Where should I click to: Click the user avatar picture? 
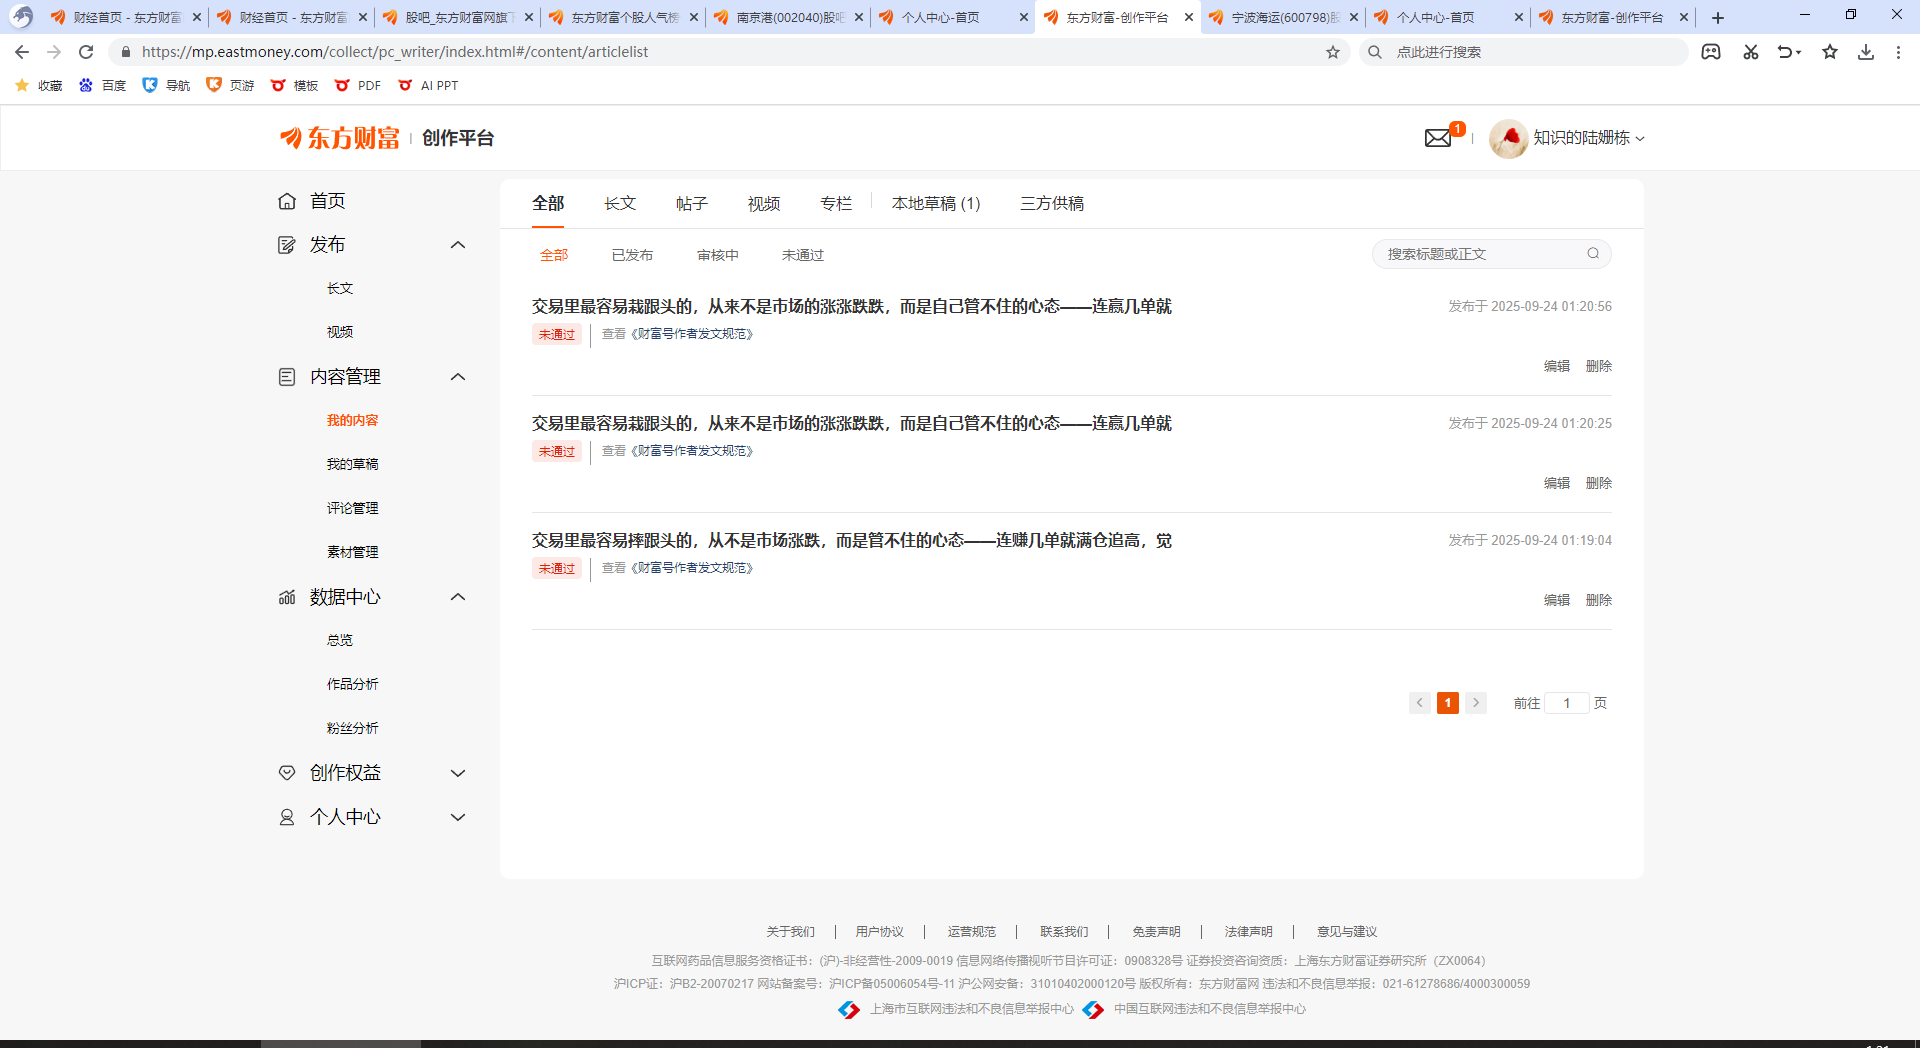1508,138
